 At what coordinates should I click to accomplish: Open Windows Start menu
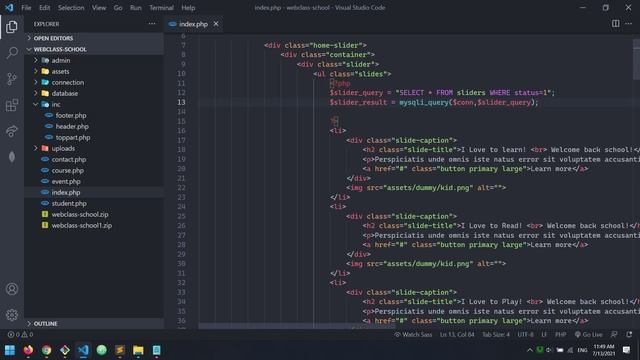pyautogui.click(x=10, y=350)
